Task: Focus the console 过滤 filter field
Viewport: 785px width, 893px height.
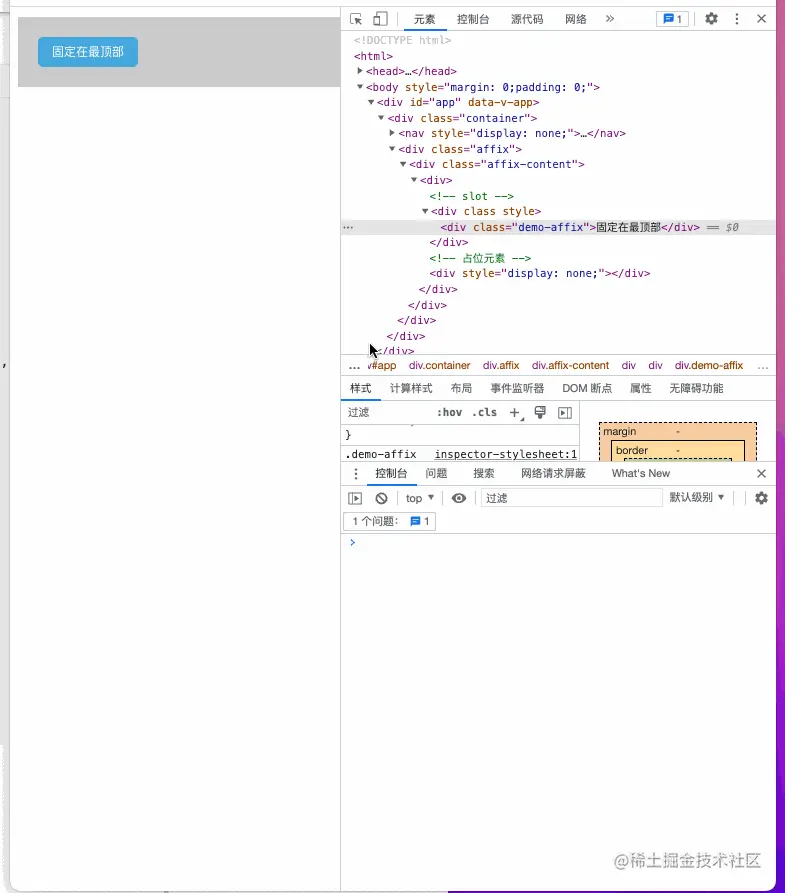Action: [571, 498]
